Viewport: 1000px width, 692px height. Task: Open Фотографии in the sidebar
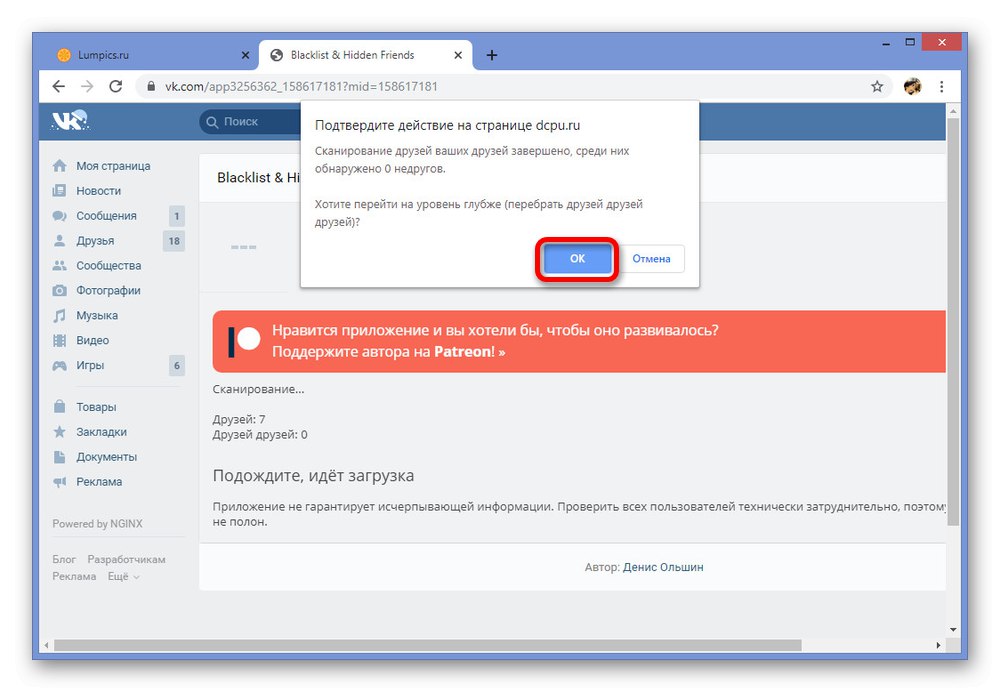108,290
